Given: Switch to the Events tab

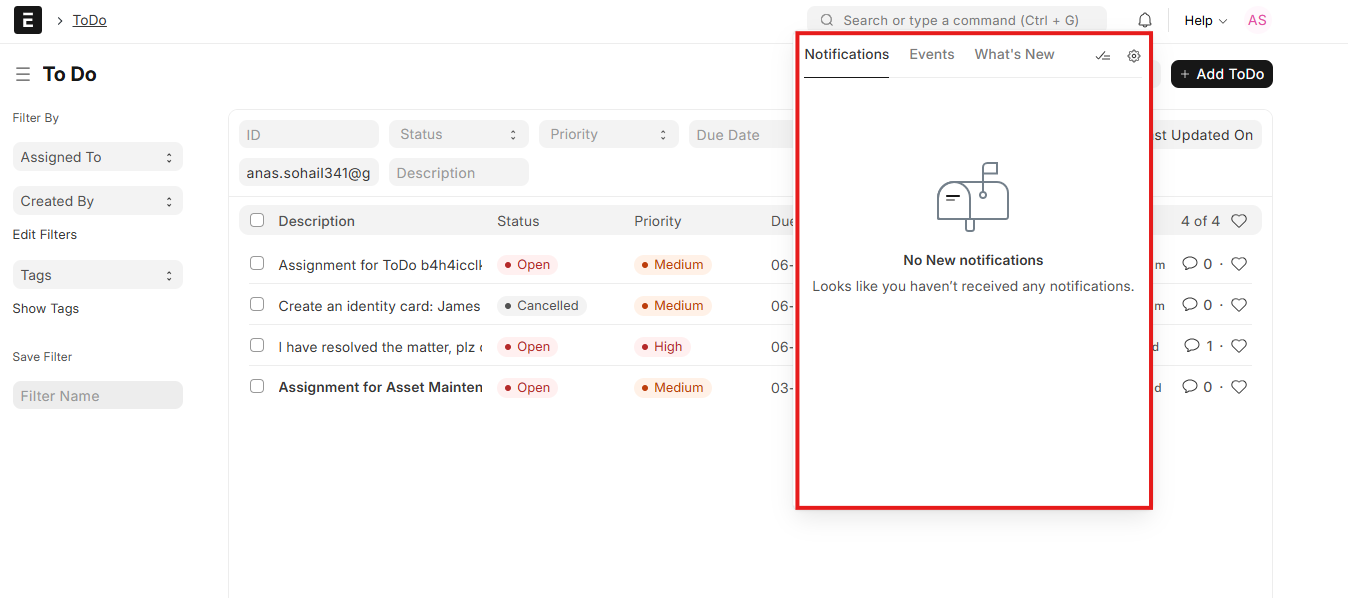Looking at the screenshot, I should click(x=932, y=54).
